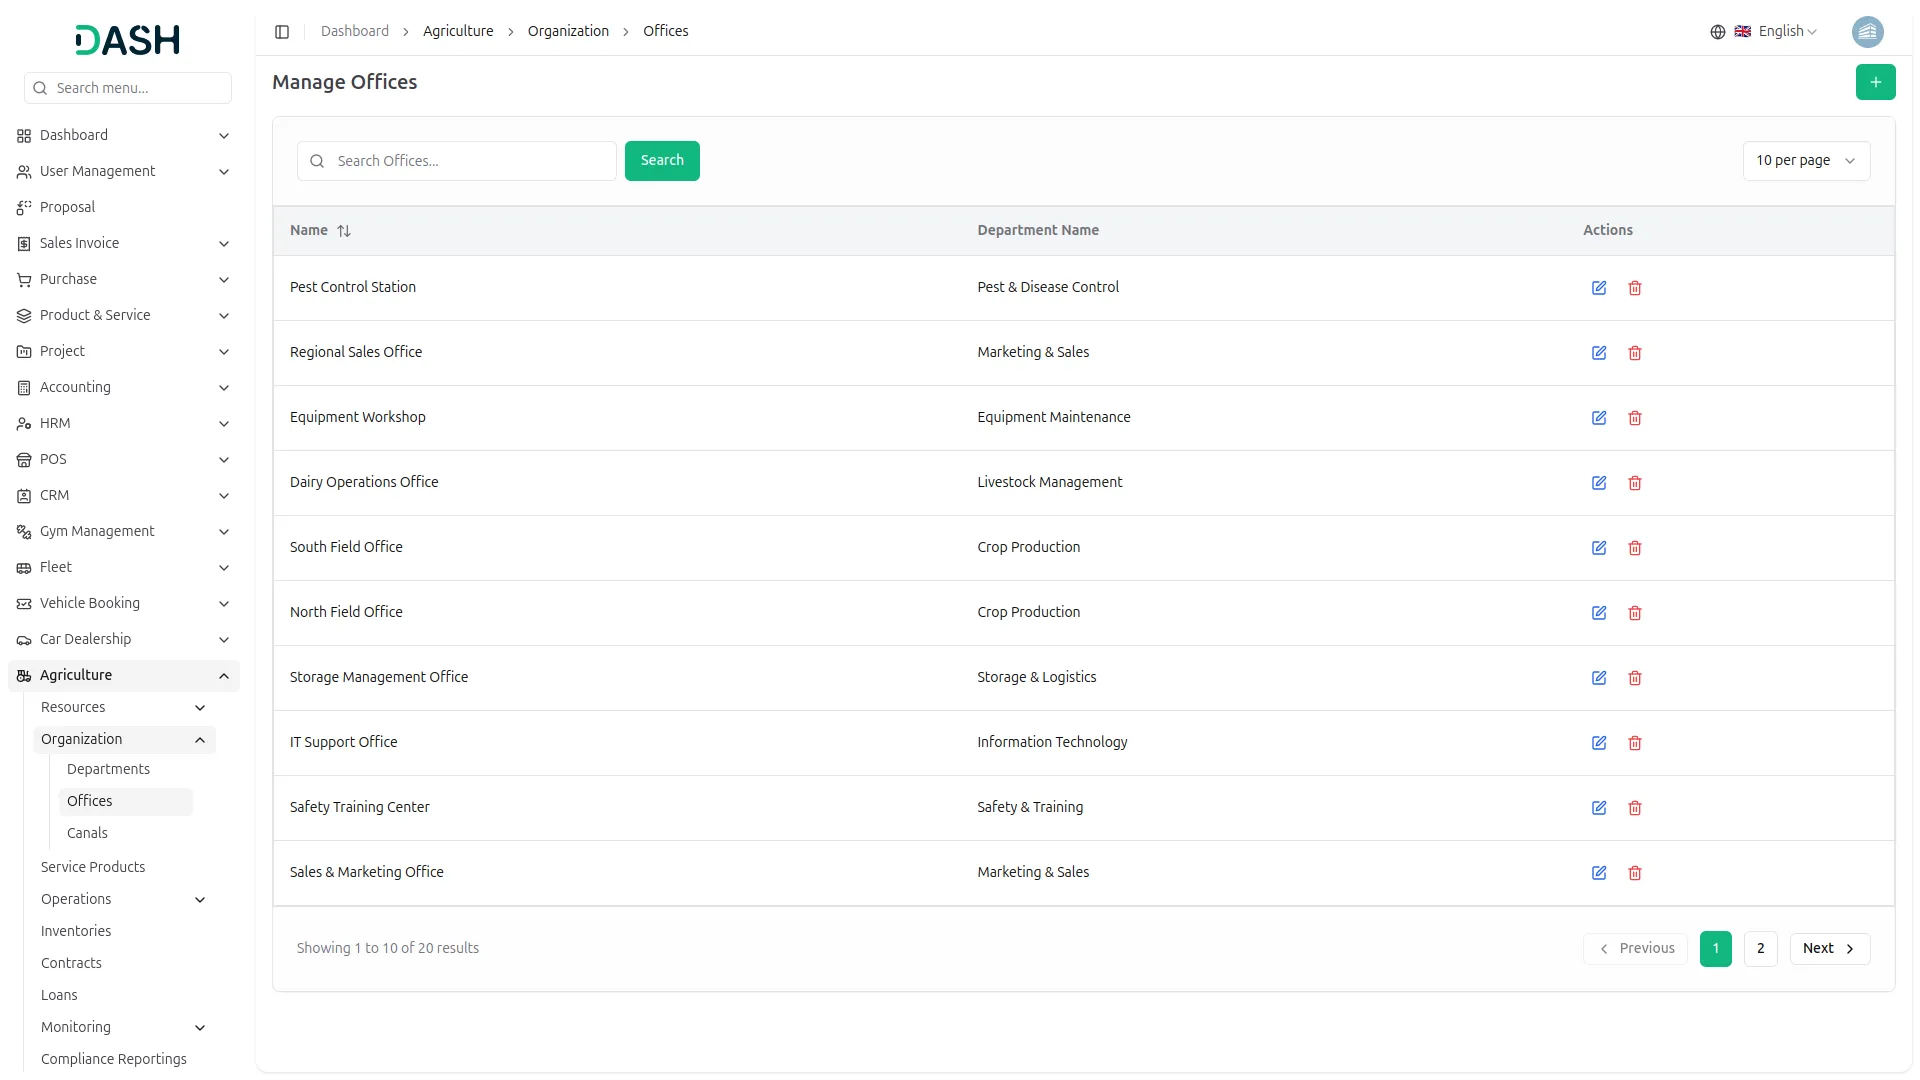Edit the North Field Office entry
This screenshot has height=1080, width=1920.
pyautogui.click(x=1599, y=613)
